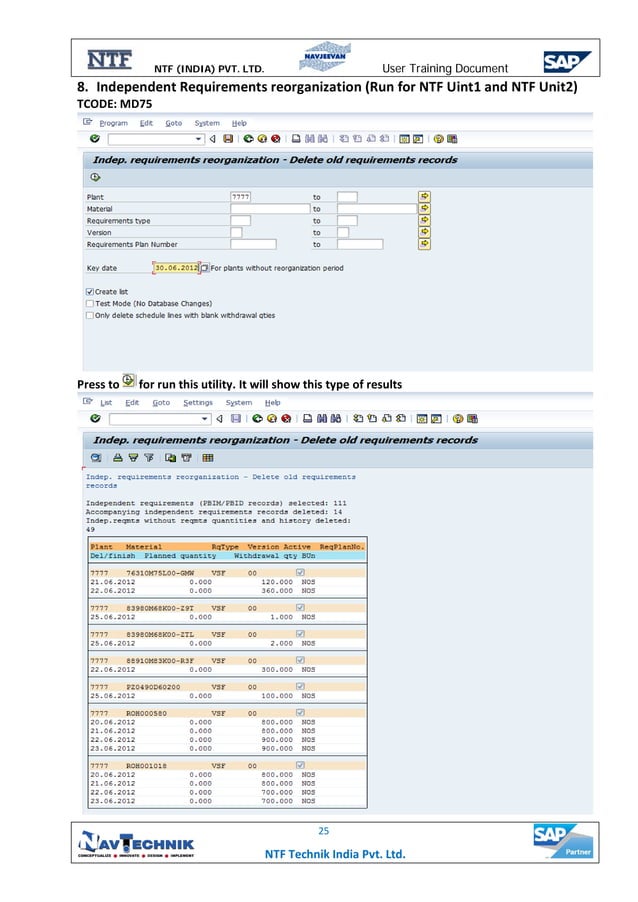The width and height of the screenshot is (638, 902).
Task: Open multiple selection for Requirements Plan Number
Action: [x=425, y=244]
